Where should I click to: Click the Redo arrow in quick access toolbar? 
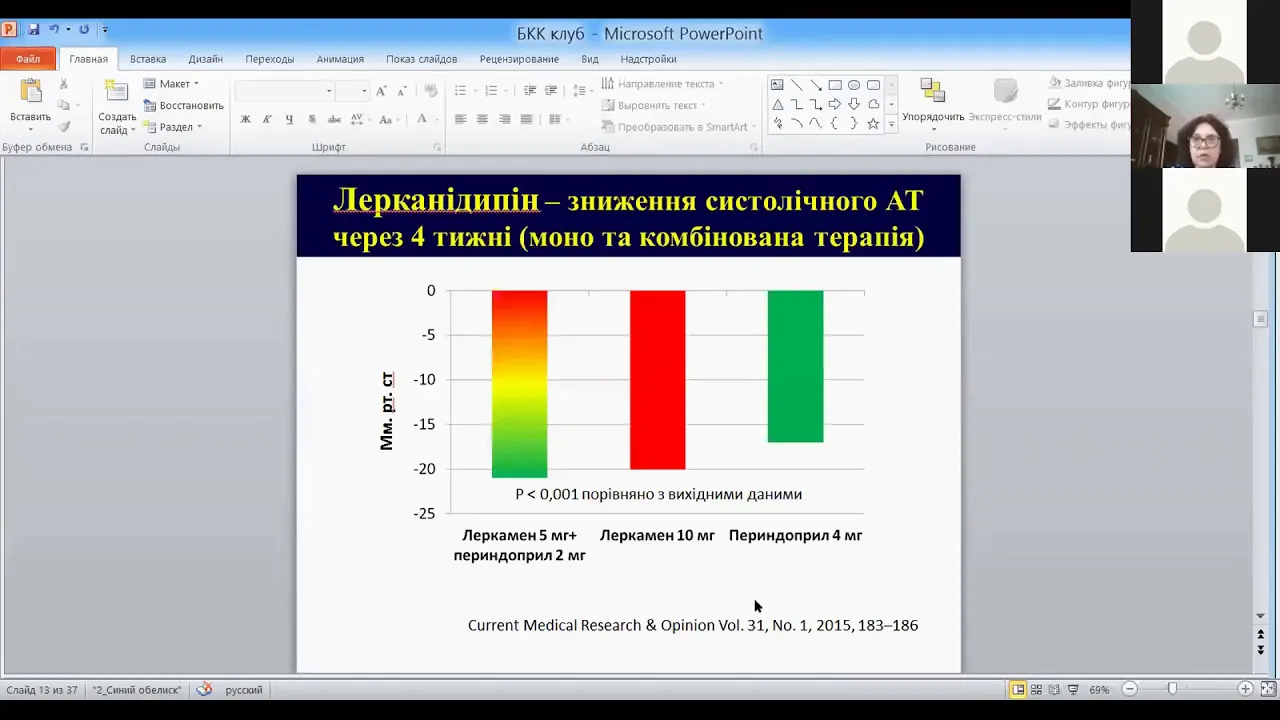(x=84, y=30)
